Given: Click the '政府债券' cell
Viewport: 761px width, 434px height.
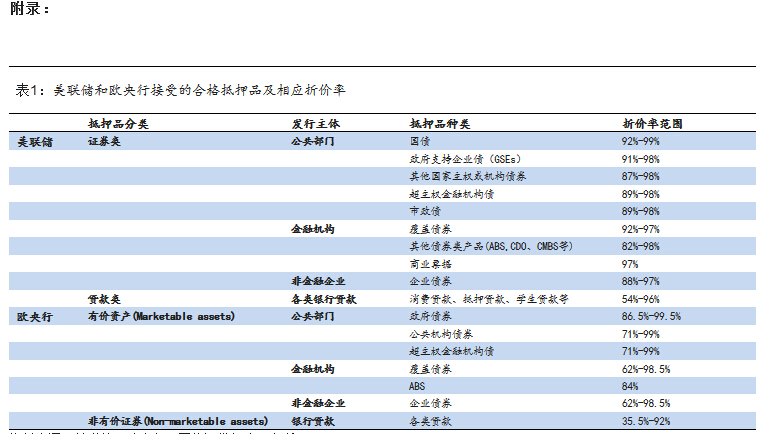Looking at the screenshot, I should (430, 316).
